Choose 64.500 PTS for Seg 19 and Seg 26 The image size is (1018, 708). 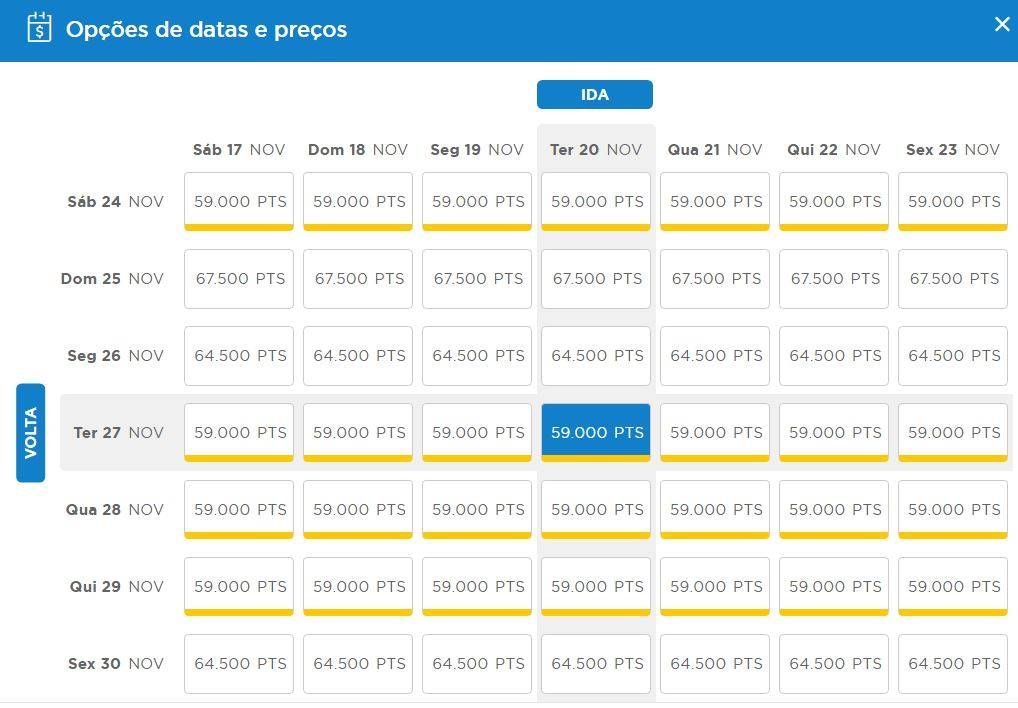[x=477, y=356]
